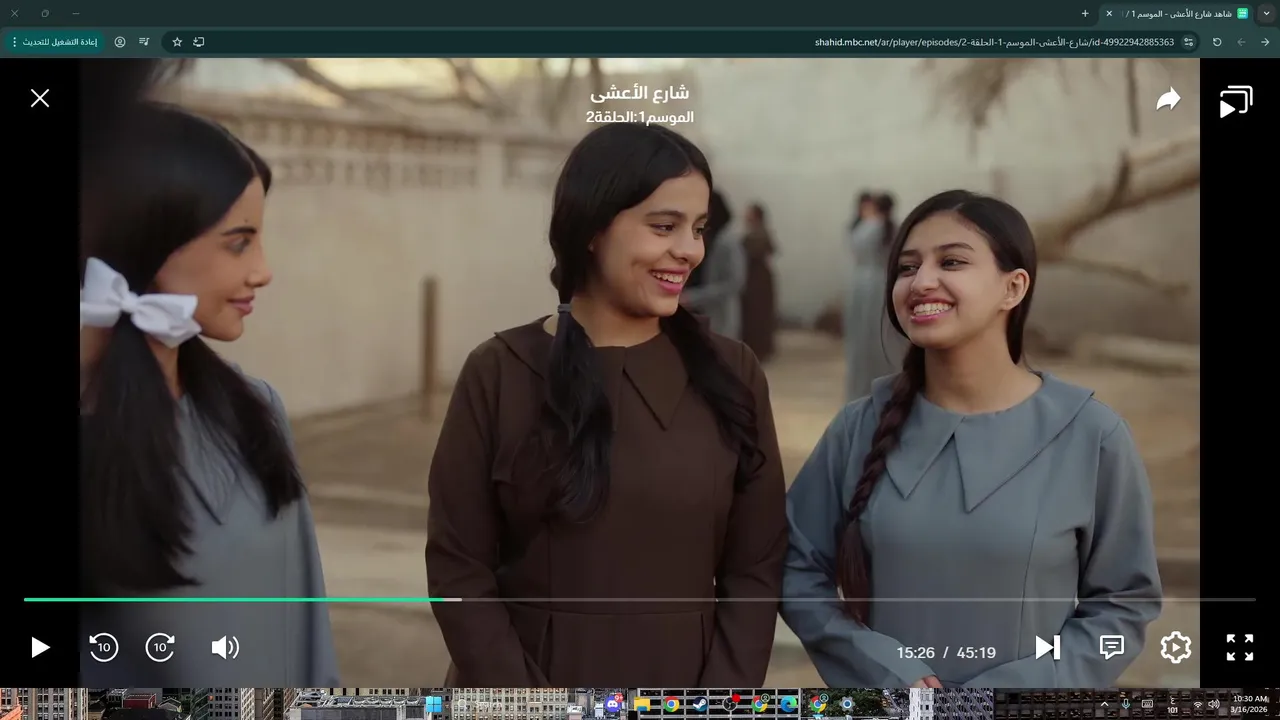
Task: Open the subtitles and audio menu
Action: click(x=1112, y=647)
